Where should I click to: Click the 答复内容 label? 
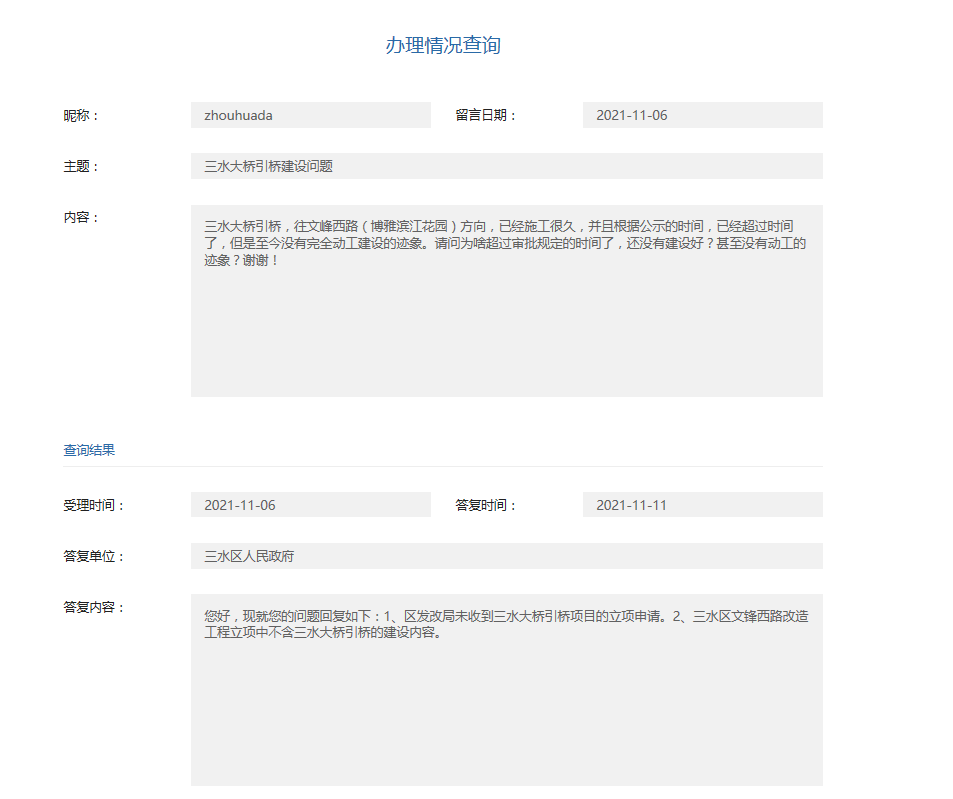94,607
